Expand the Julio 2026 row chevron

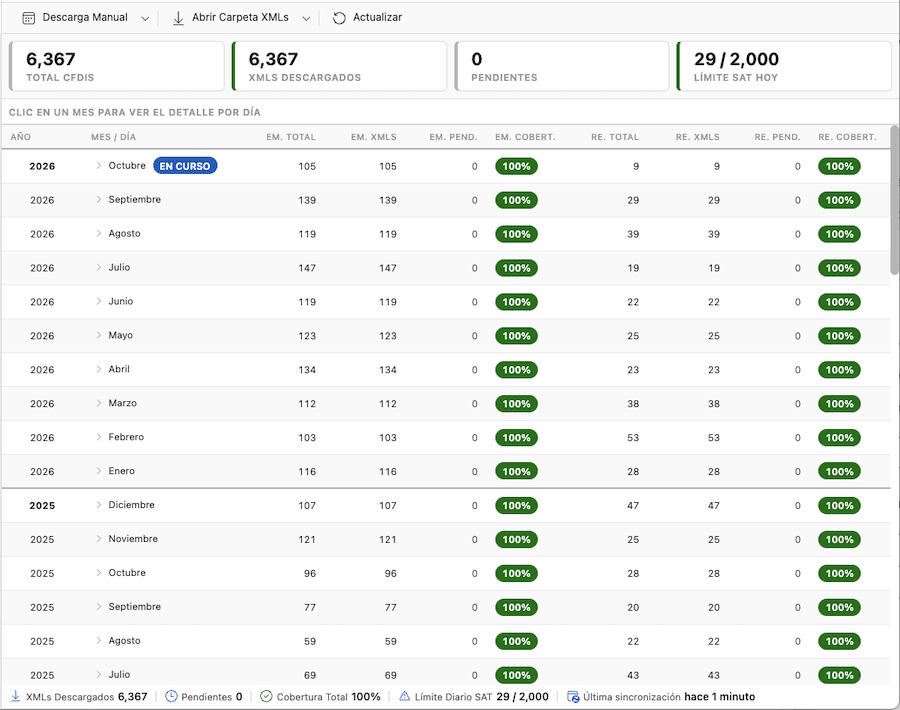pyautogui.click(x=99, y=267)
